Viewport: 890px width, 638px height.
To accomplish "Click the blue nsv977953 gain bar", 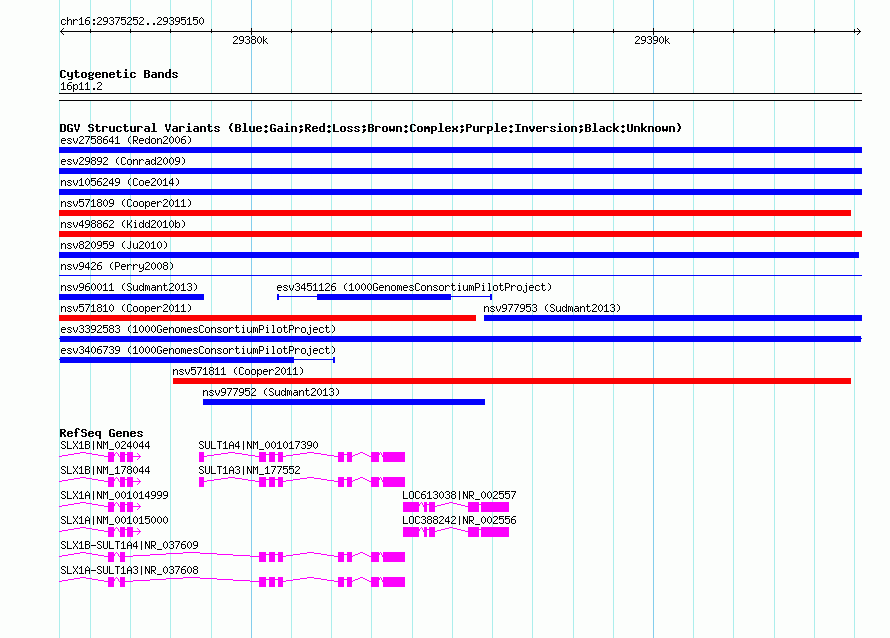I will tap(673, 318).
